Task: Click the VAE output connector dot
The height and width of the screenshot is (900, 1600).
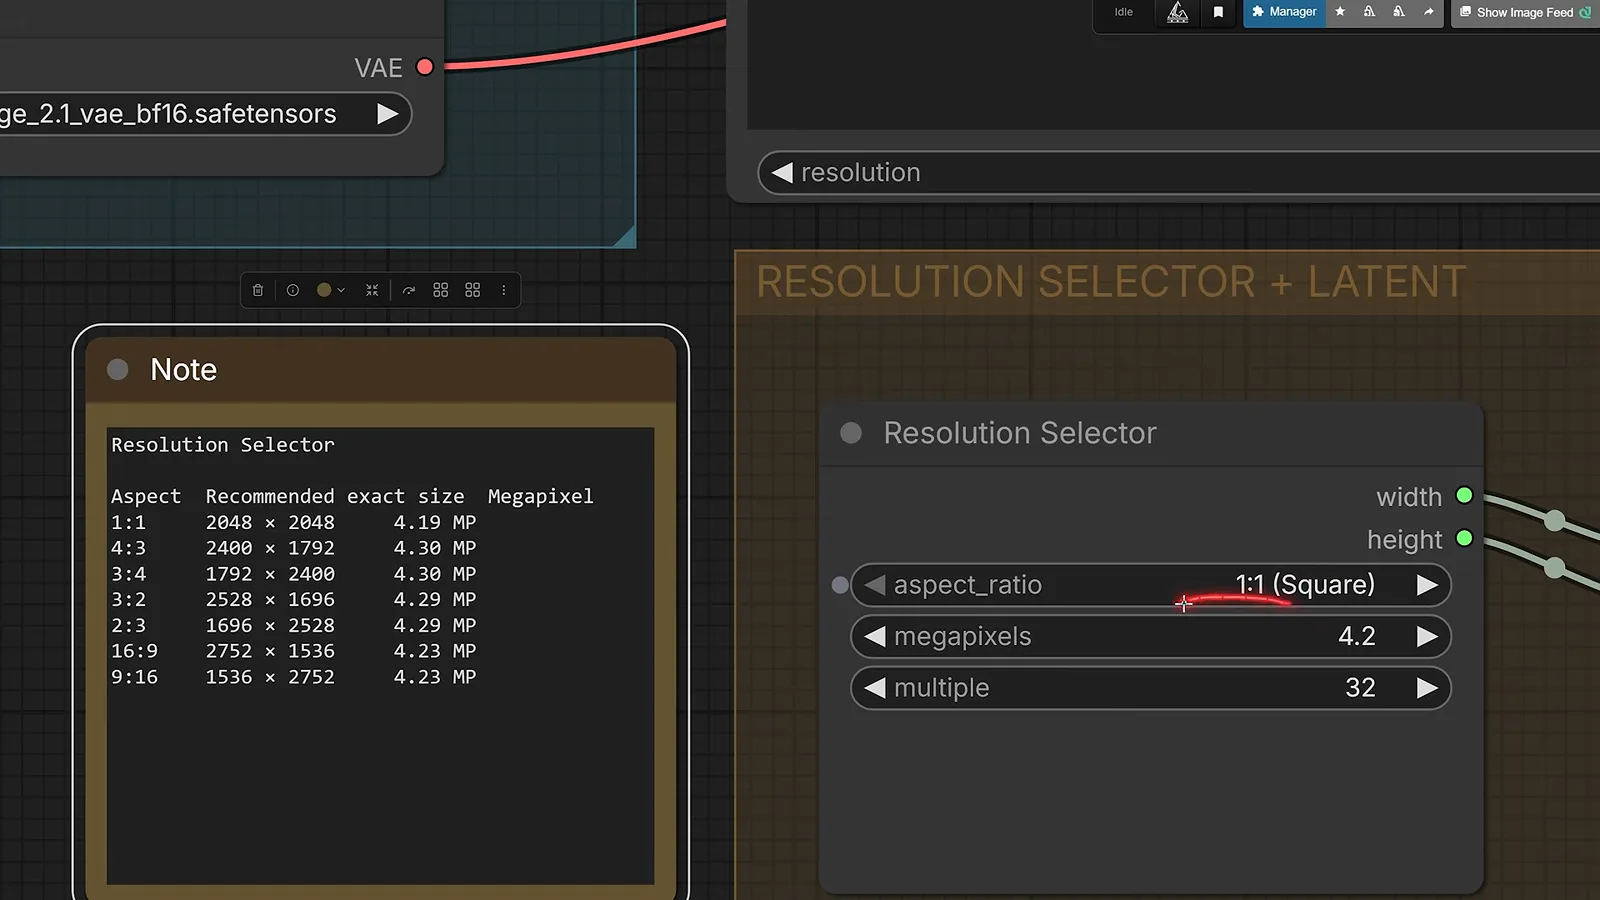Action: [425, 67]
